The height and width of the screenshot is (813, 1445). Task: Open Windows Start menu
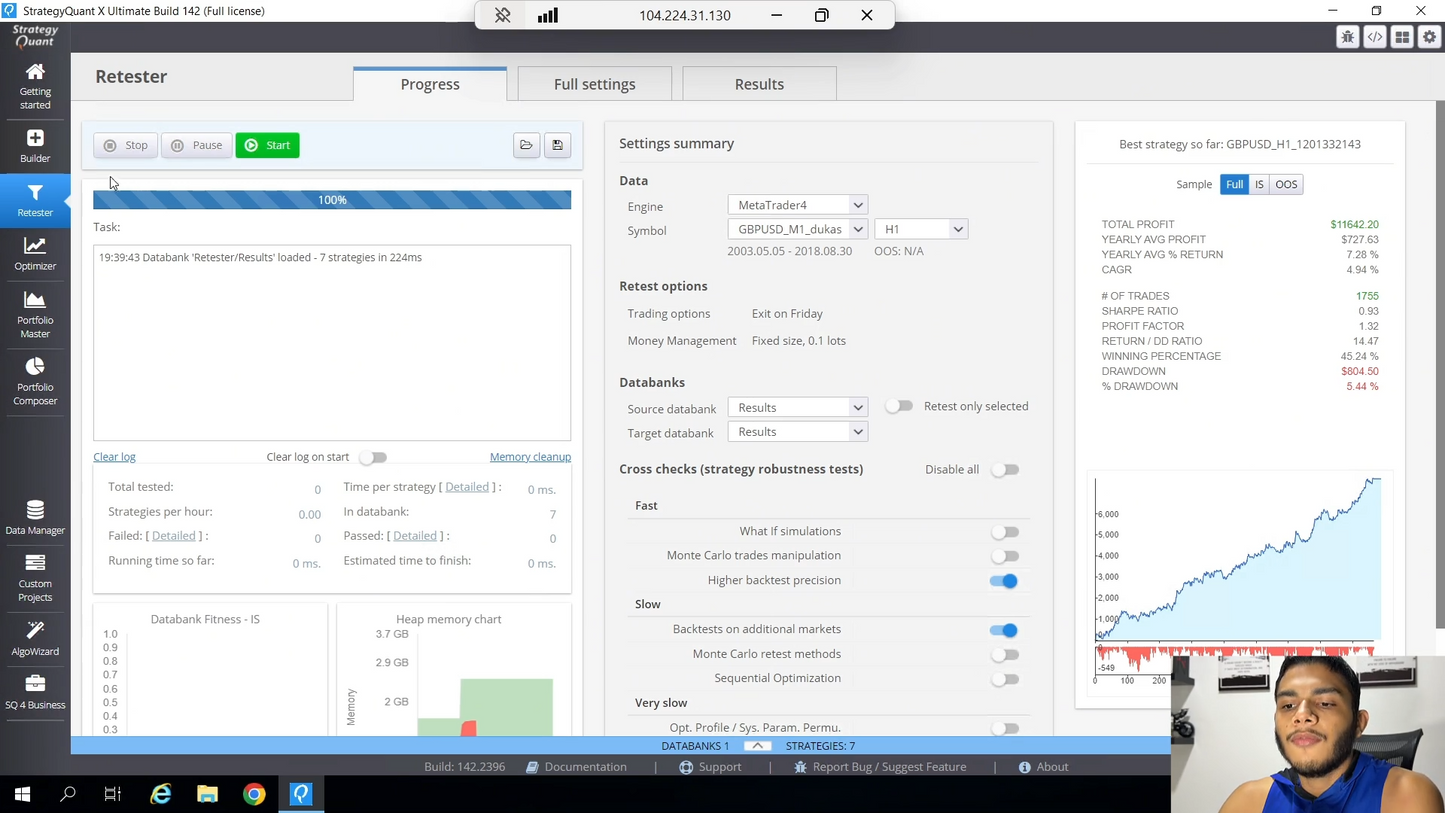22,794
